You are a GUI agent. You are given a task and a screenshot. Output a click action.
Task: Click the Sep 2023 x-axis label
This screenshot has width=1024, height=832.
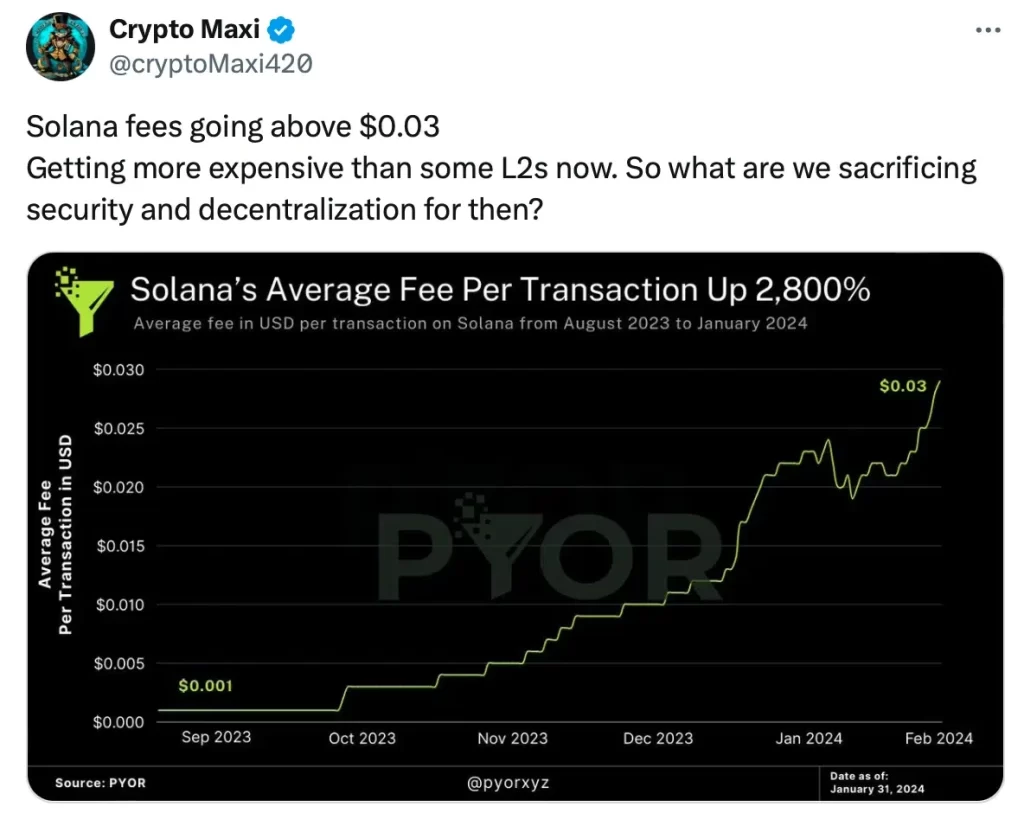tap(216, 737)
